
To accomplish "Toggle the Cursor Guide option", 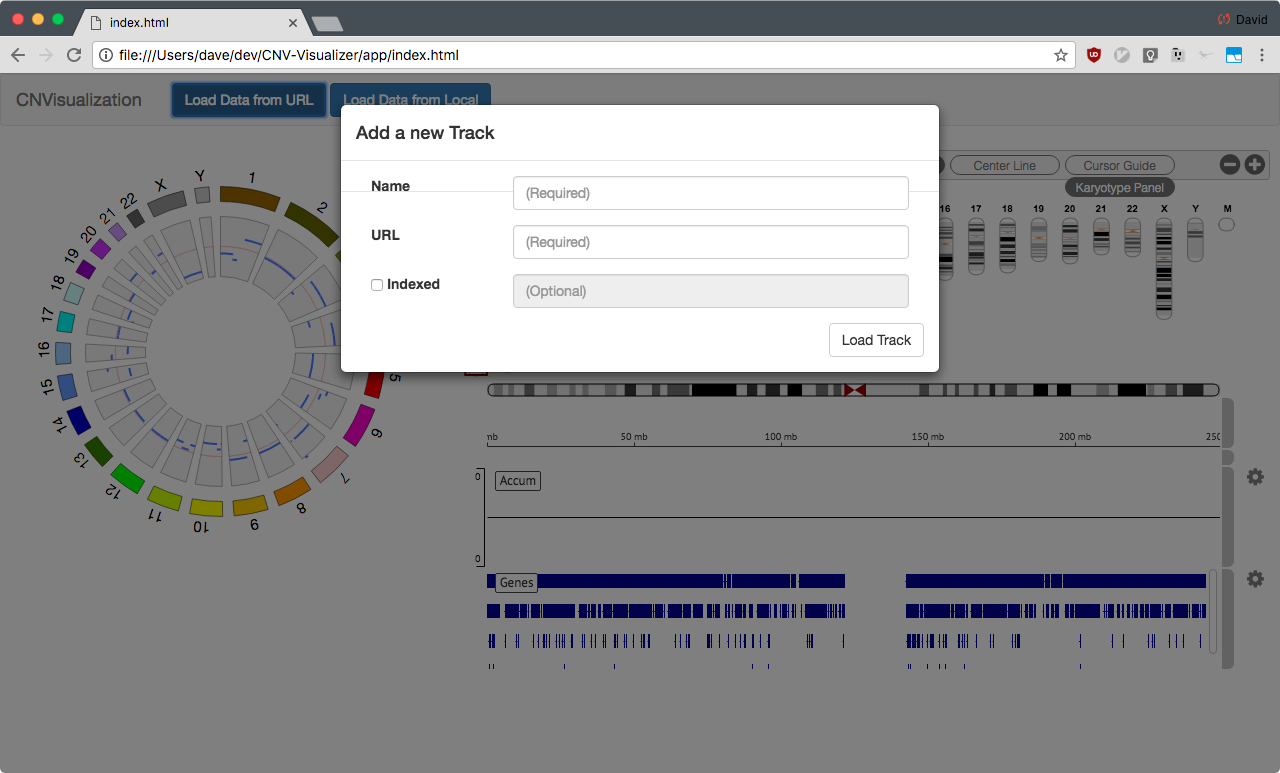I will click(1119, 165).
